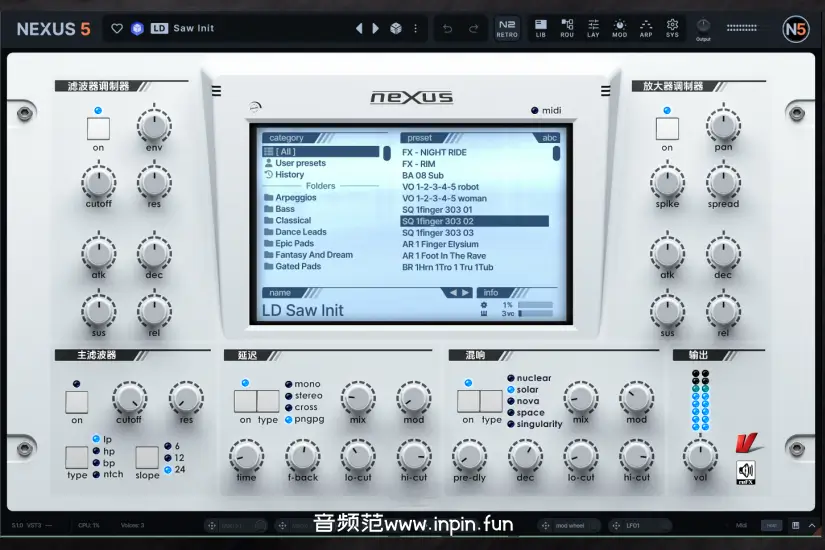
Task: Select the 12 slope option
Action: click(x=174, y=458)
